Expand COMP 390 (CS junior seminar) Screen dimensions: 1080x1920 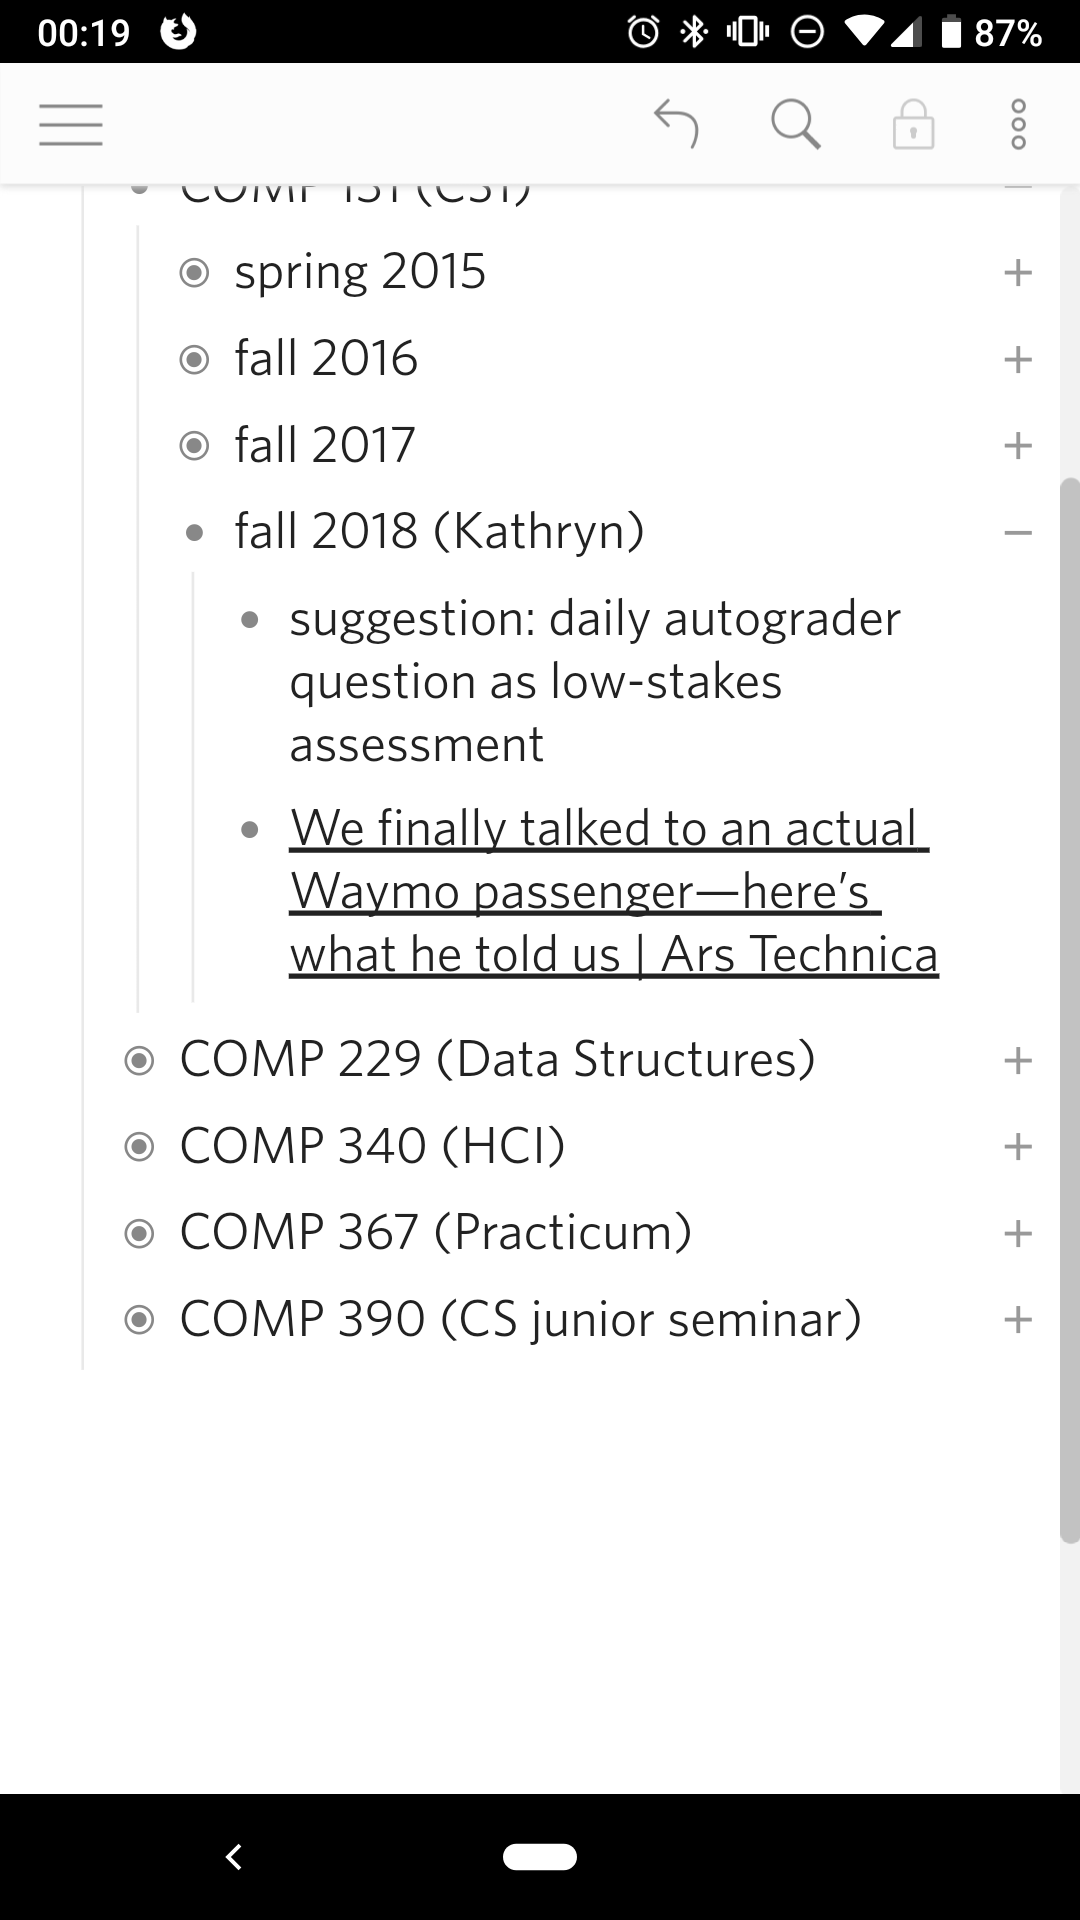click(1018, 1320)
